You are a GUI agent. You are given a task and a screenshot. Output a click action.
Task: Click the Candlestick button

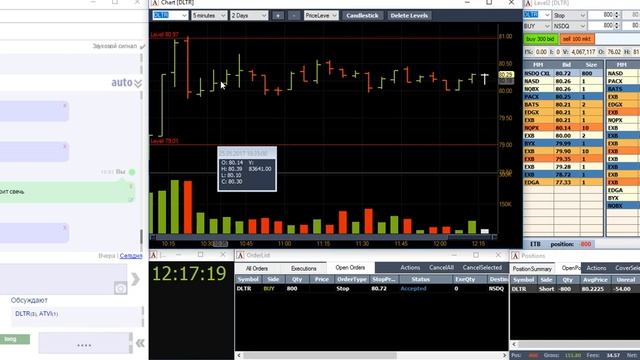tap(362, 16)
